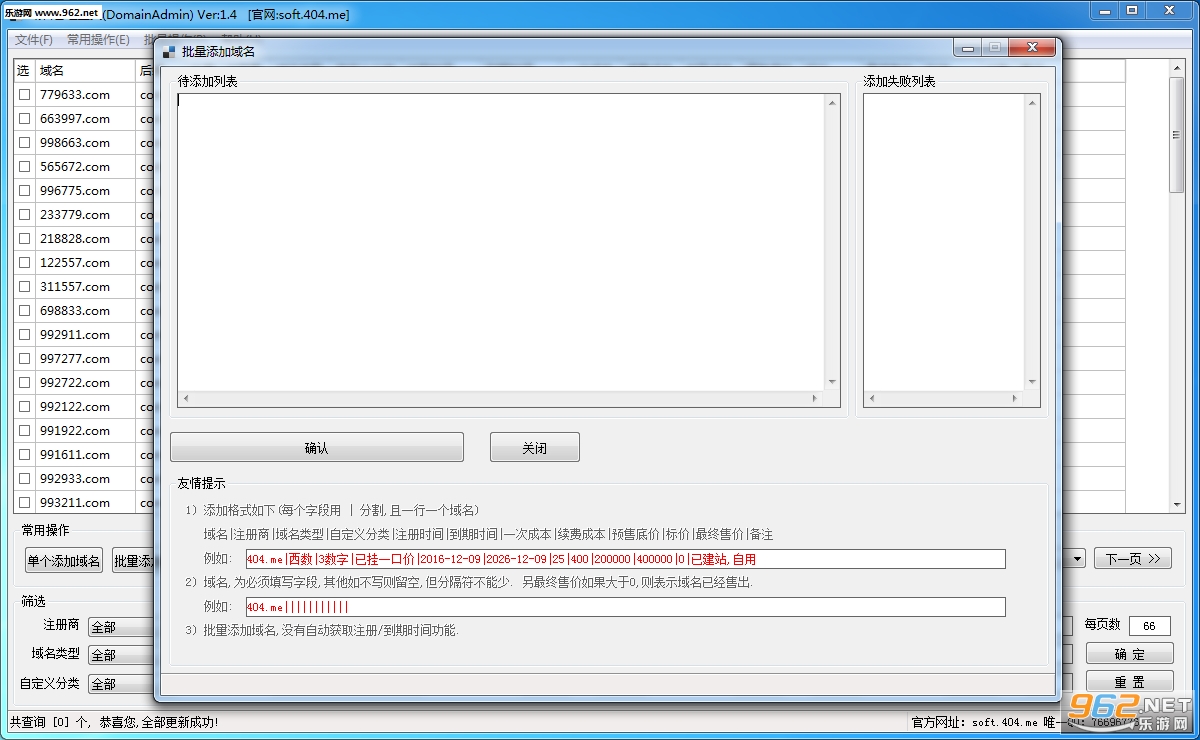Image resolution: width=1200 pixels, height=740 pixels.
Task: Click the 选 column header
Action: coord(24,70)
